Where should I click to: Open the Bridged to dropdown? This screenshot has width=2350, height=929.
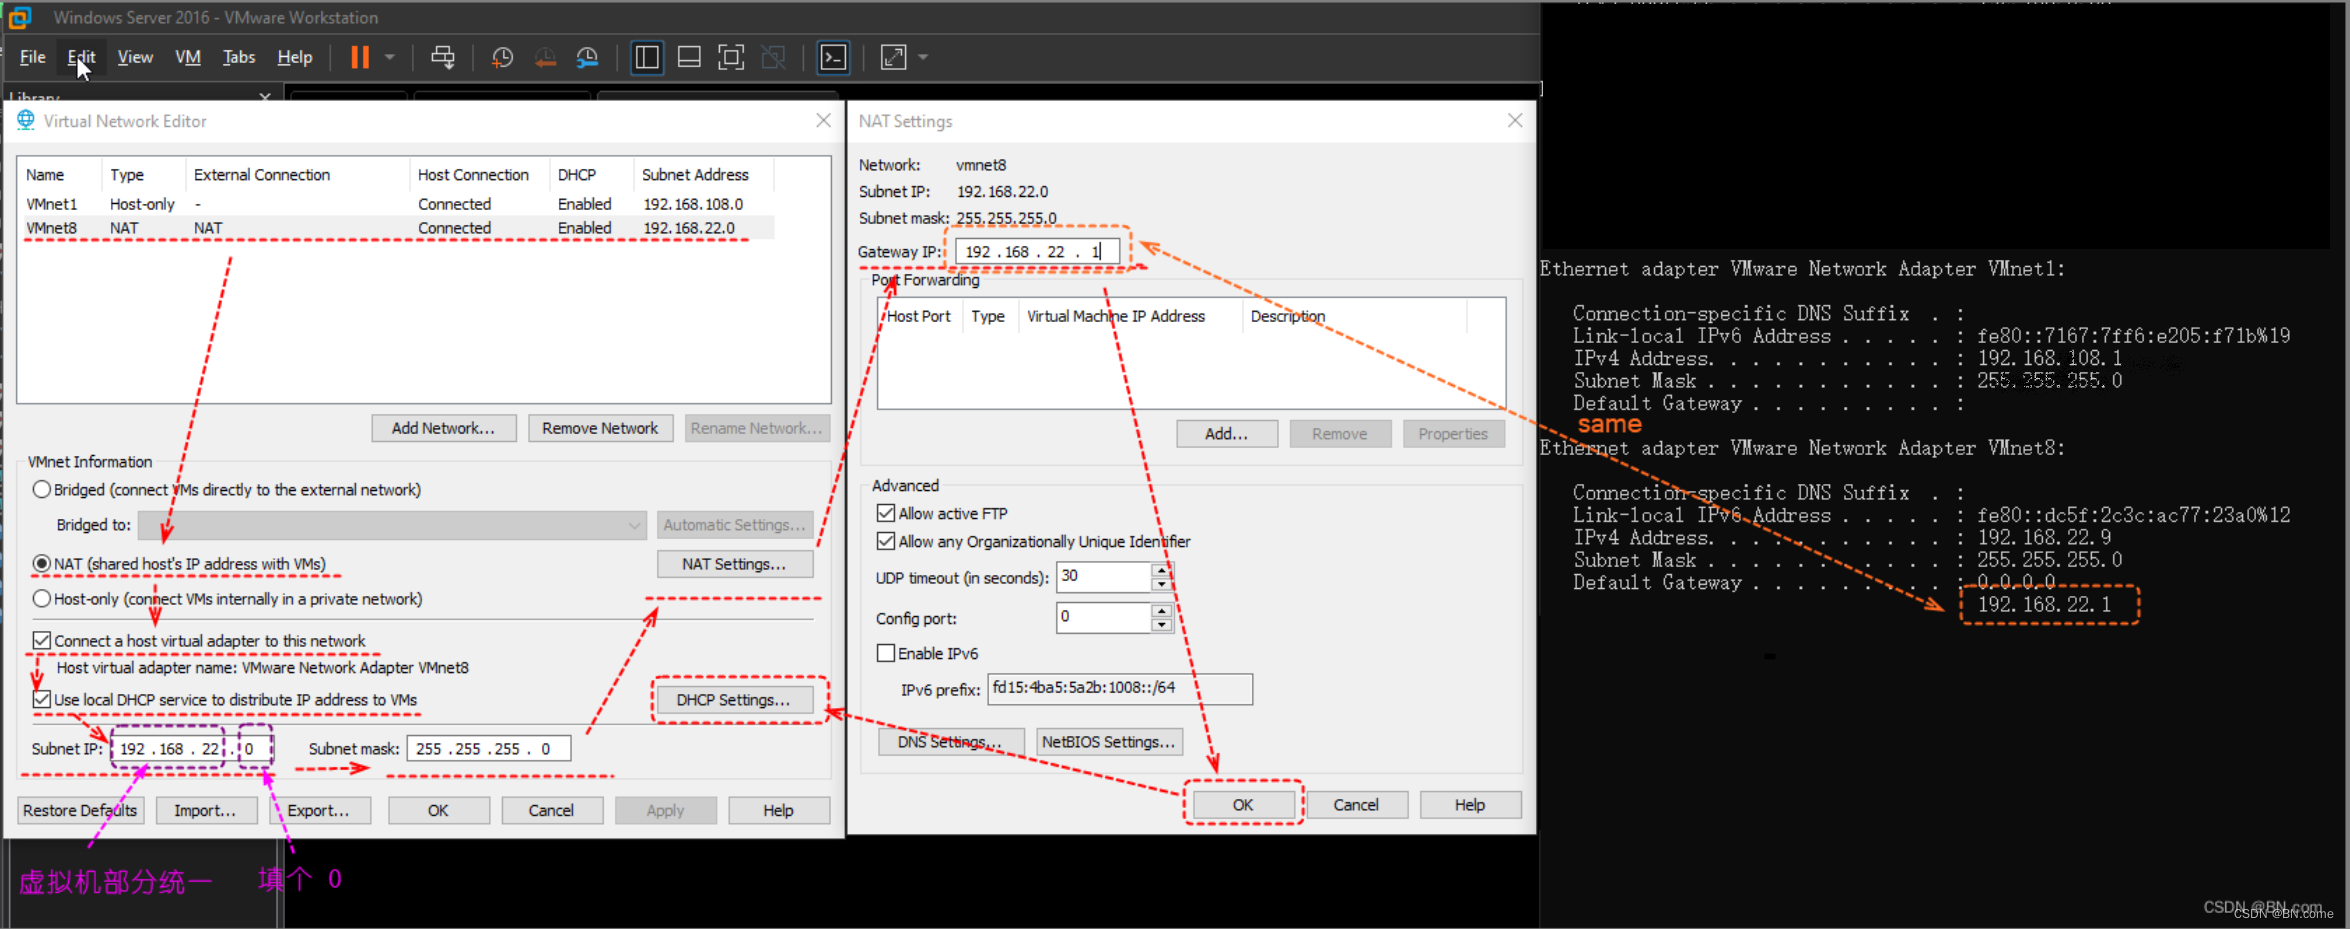pos(392,525)
